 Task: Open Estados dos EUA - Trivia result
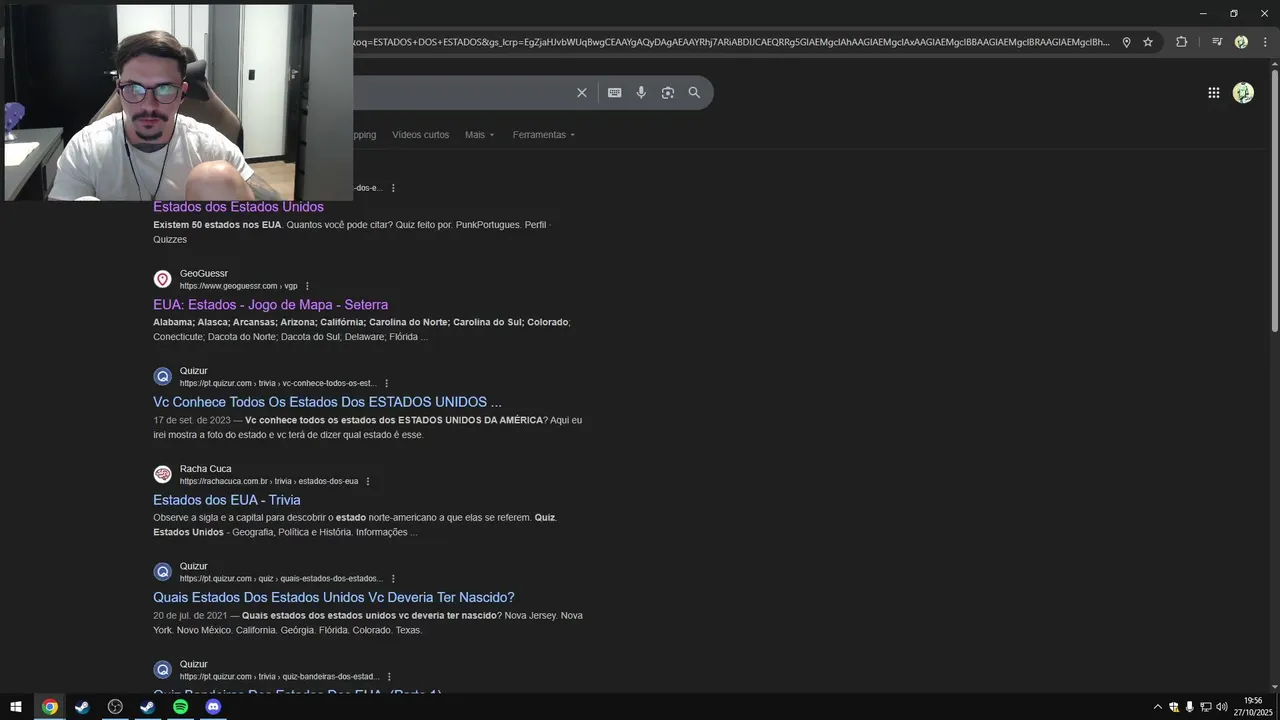(226, 500)
